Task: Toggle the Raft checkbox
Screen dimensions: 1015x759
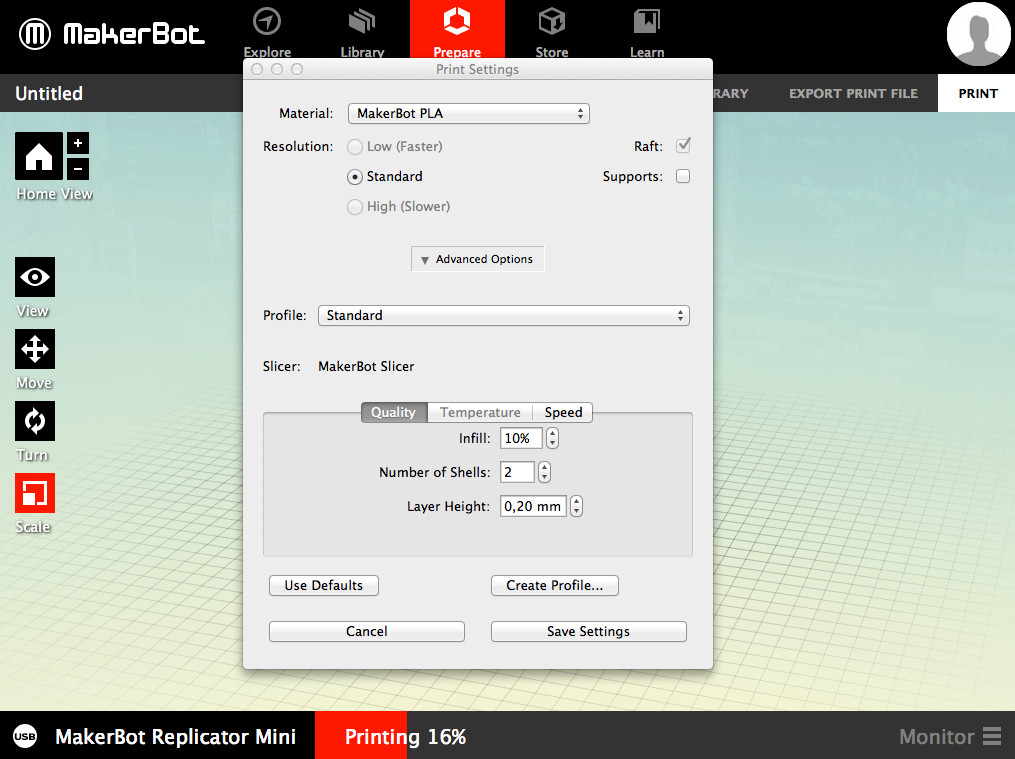Action: pyautogui.click(x=683, y=146)
